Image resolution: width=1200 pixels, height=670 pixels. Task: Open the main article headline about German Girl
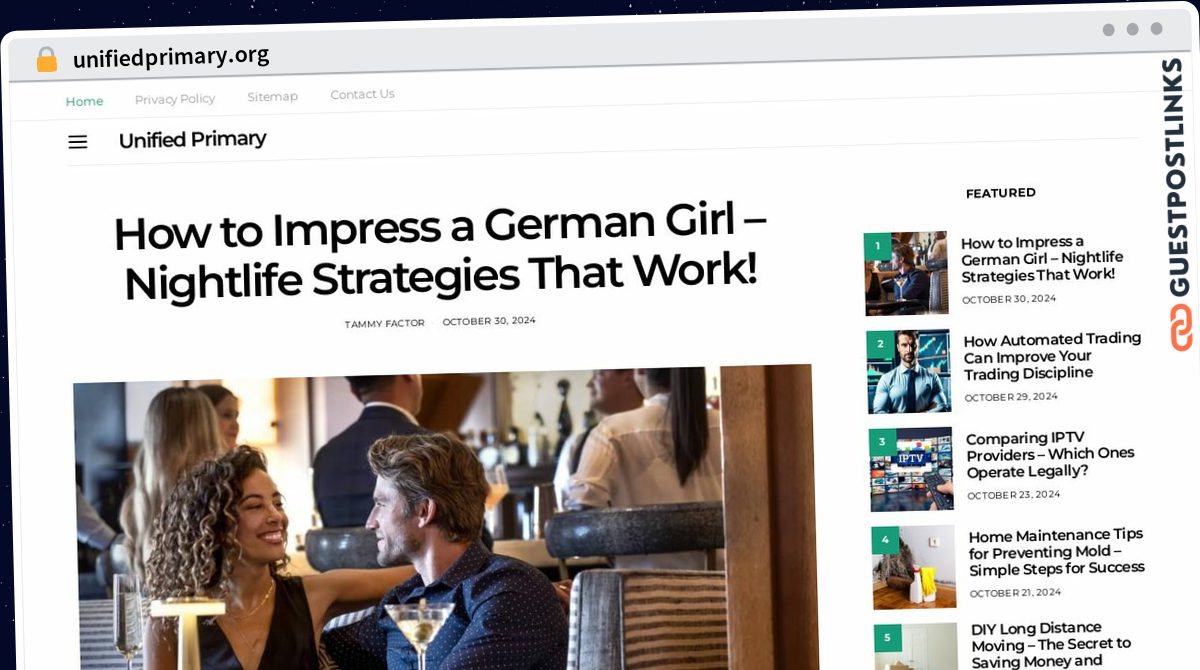point(440,252)
